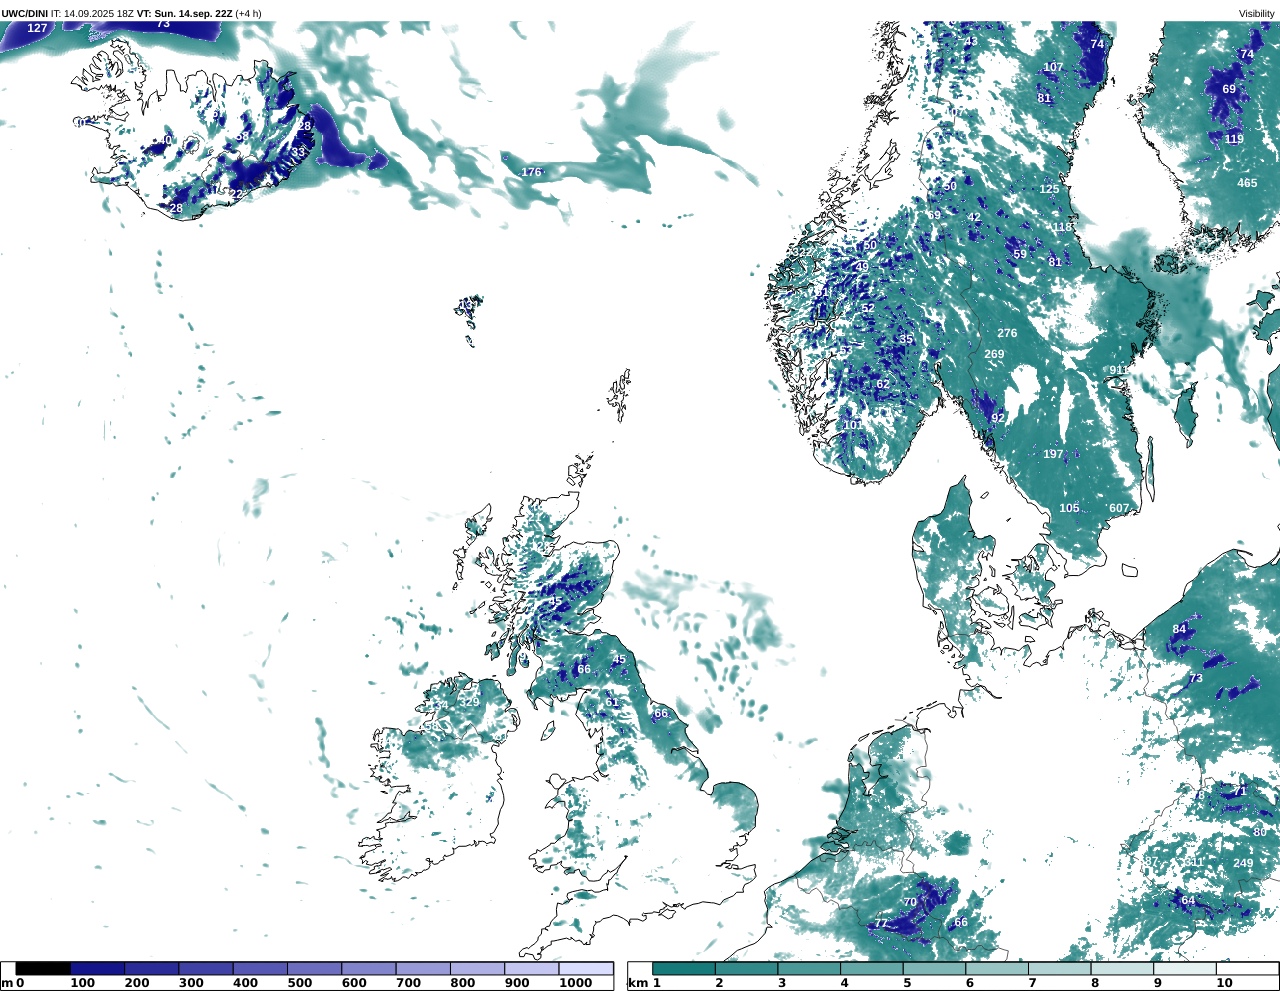Click the "329" value over Northern Ireland

pos(469,701)
